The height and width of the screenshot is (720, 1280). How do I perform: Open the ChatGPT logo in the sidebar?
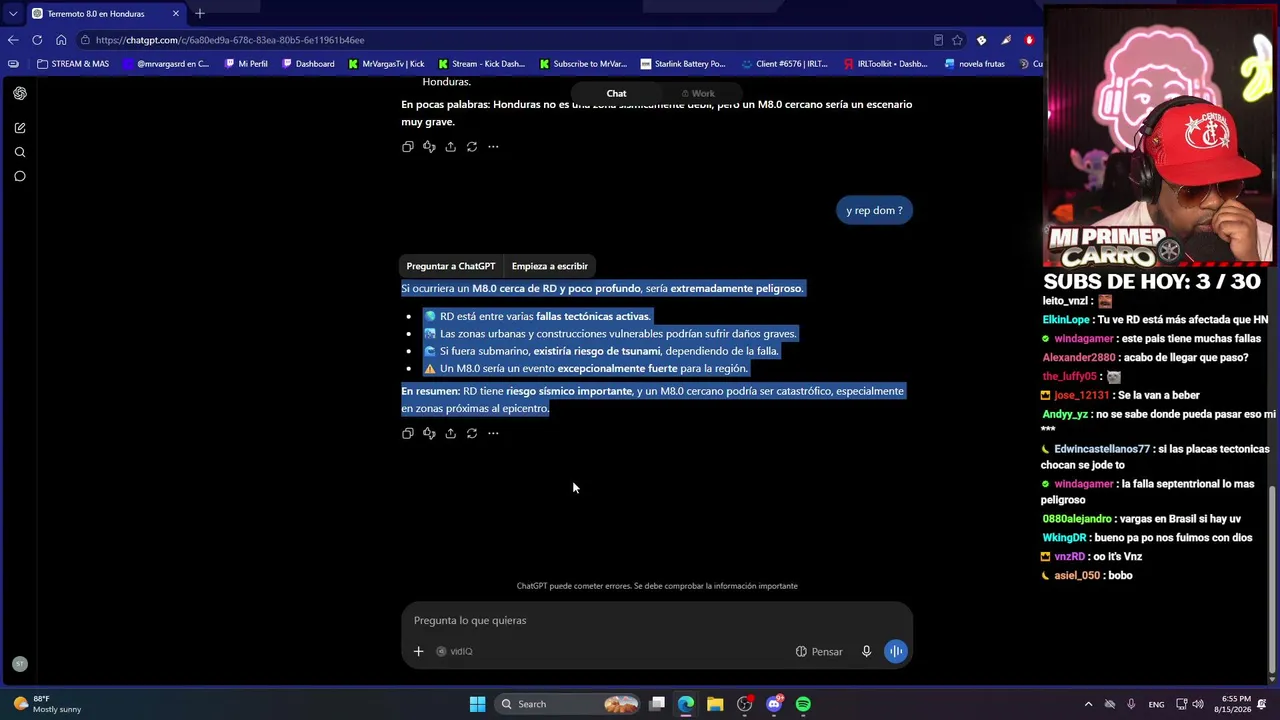[20, 93]
